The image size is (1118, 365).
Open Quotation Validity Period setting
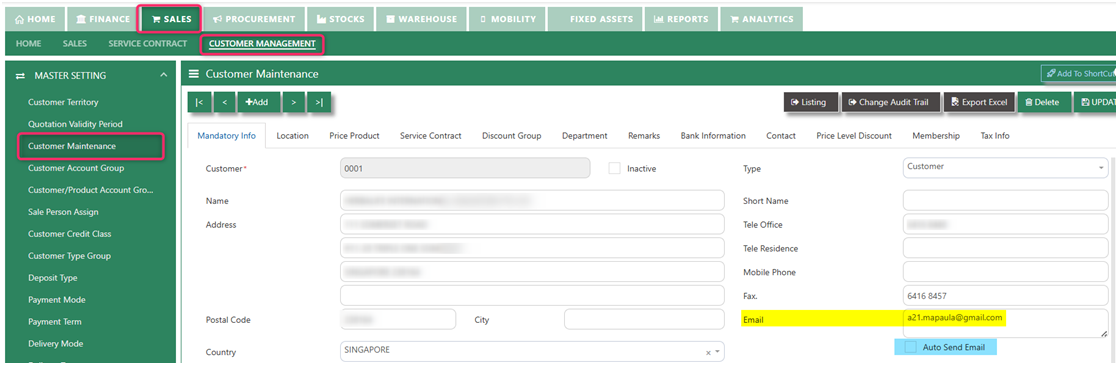coord(75,124)
